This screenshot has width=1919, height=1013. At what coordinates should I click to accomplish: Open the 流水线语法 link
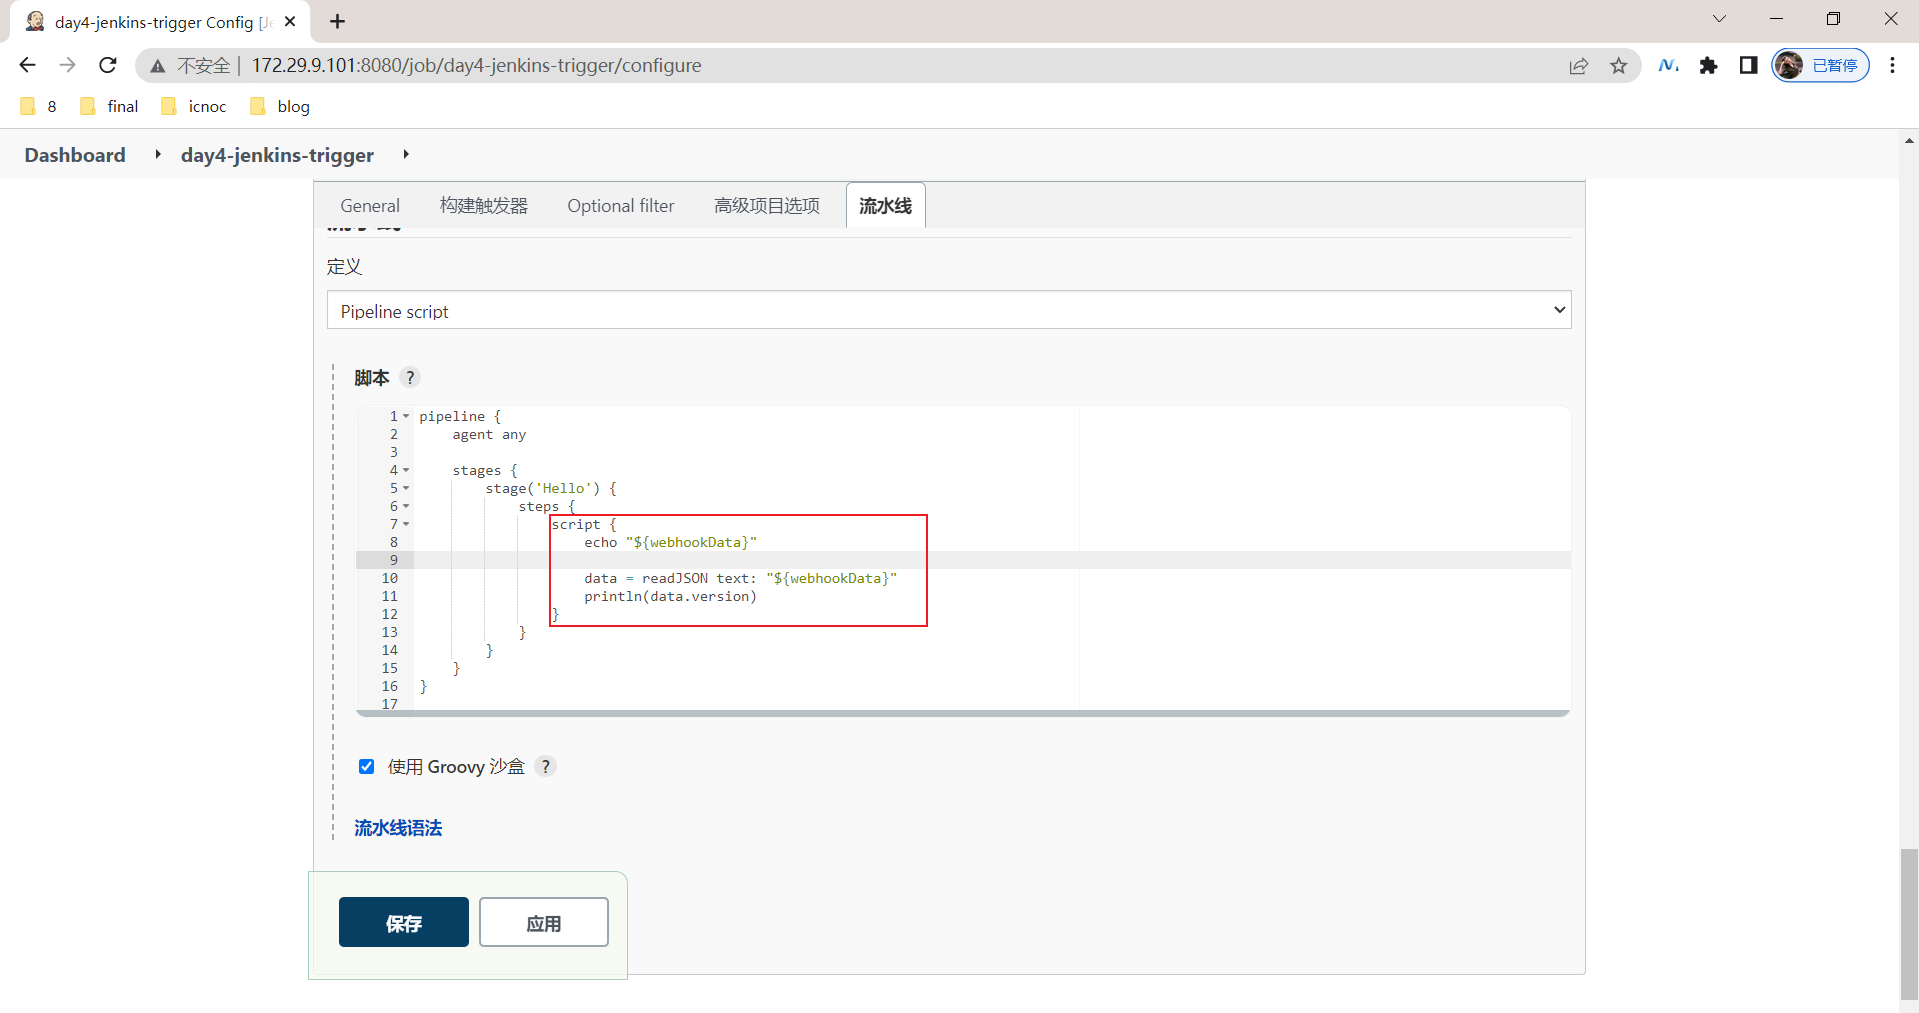(398, 828)
